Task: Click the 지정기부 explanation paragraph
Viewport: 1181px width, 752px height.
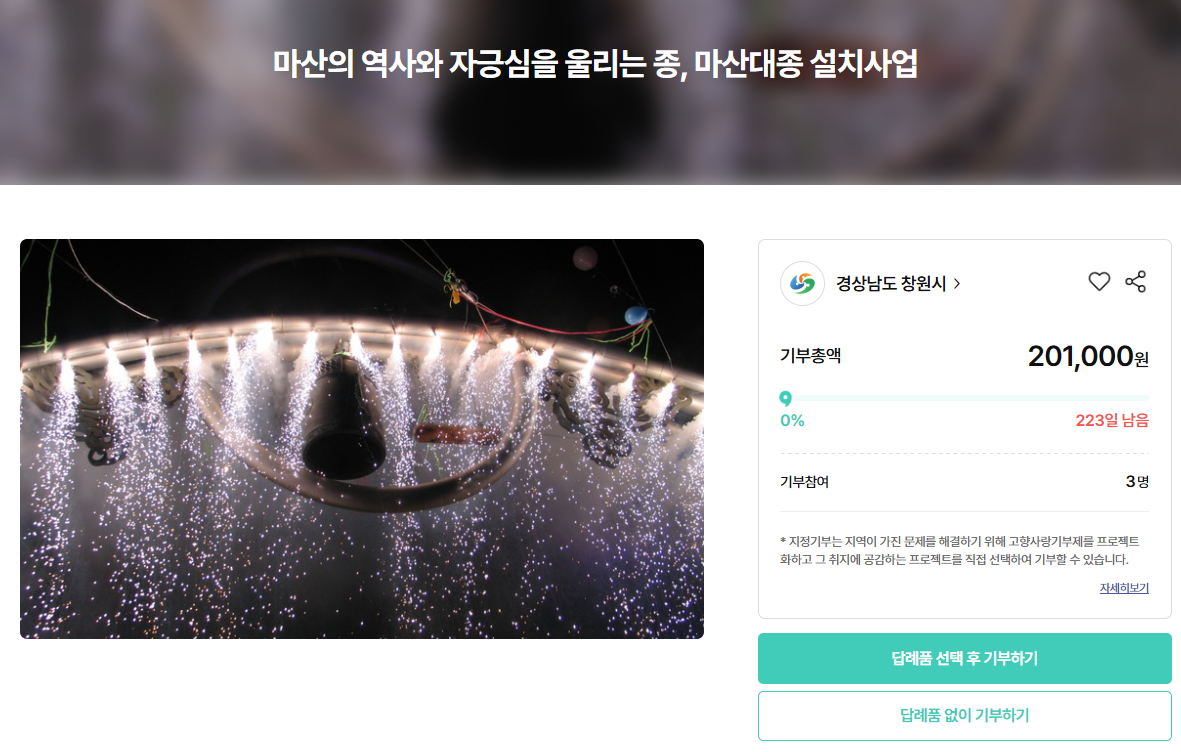Action: 960,550
